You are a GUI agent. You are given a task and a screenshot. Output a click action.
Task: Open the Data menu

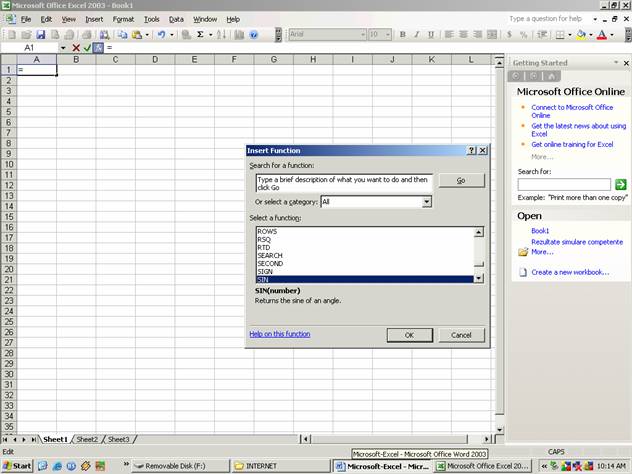[176, 19]
